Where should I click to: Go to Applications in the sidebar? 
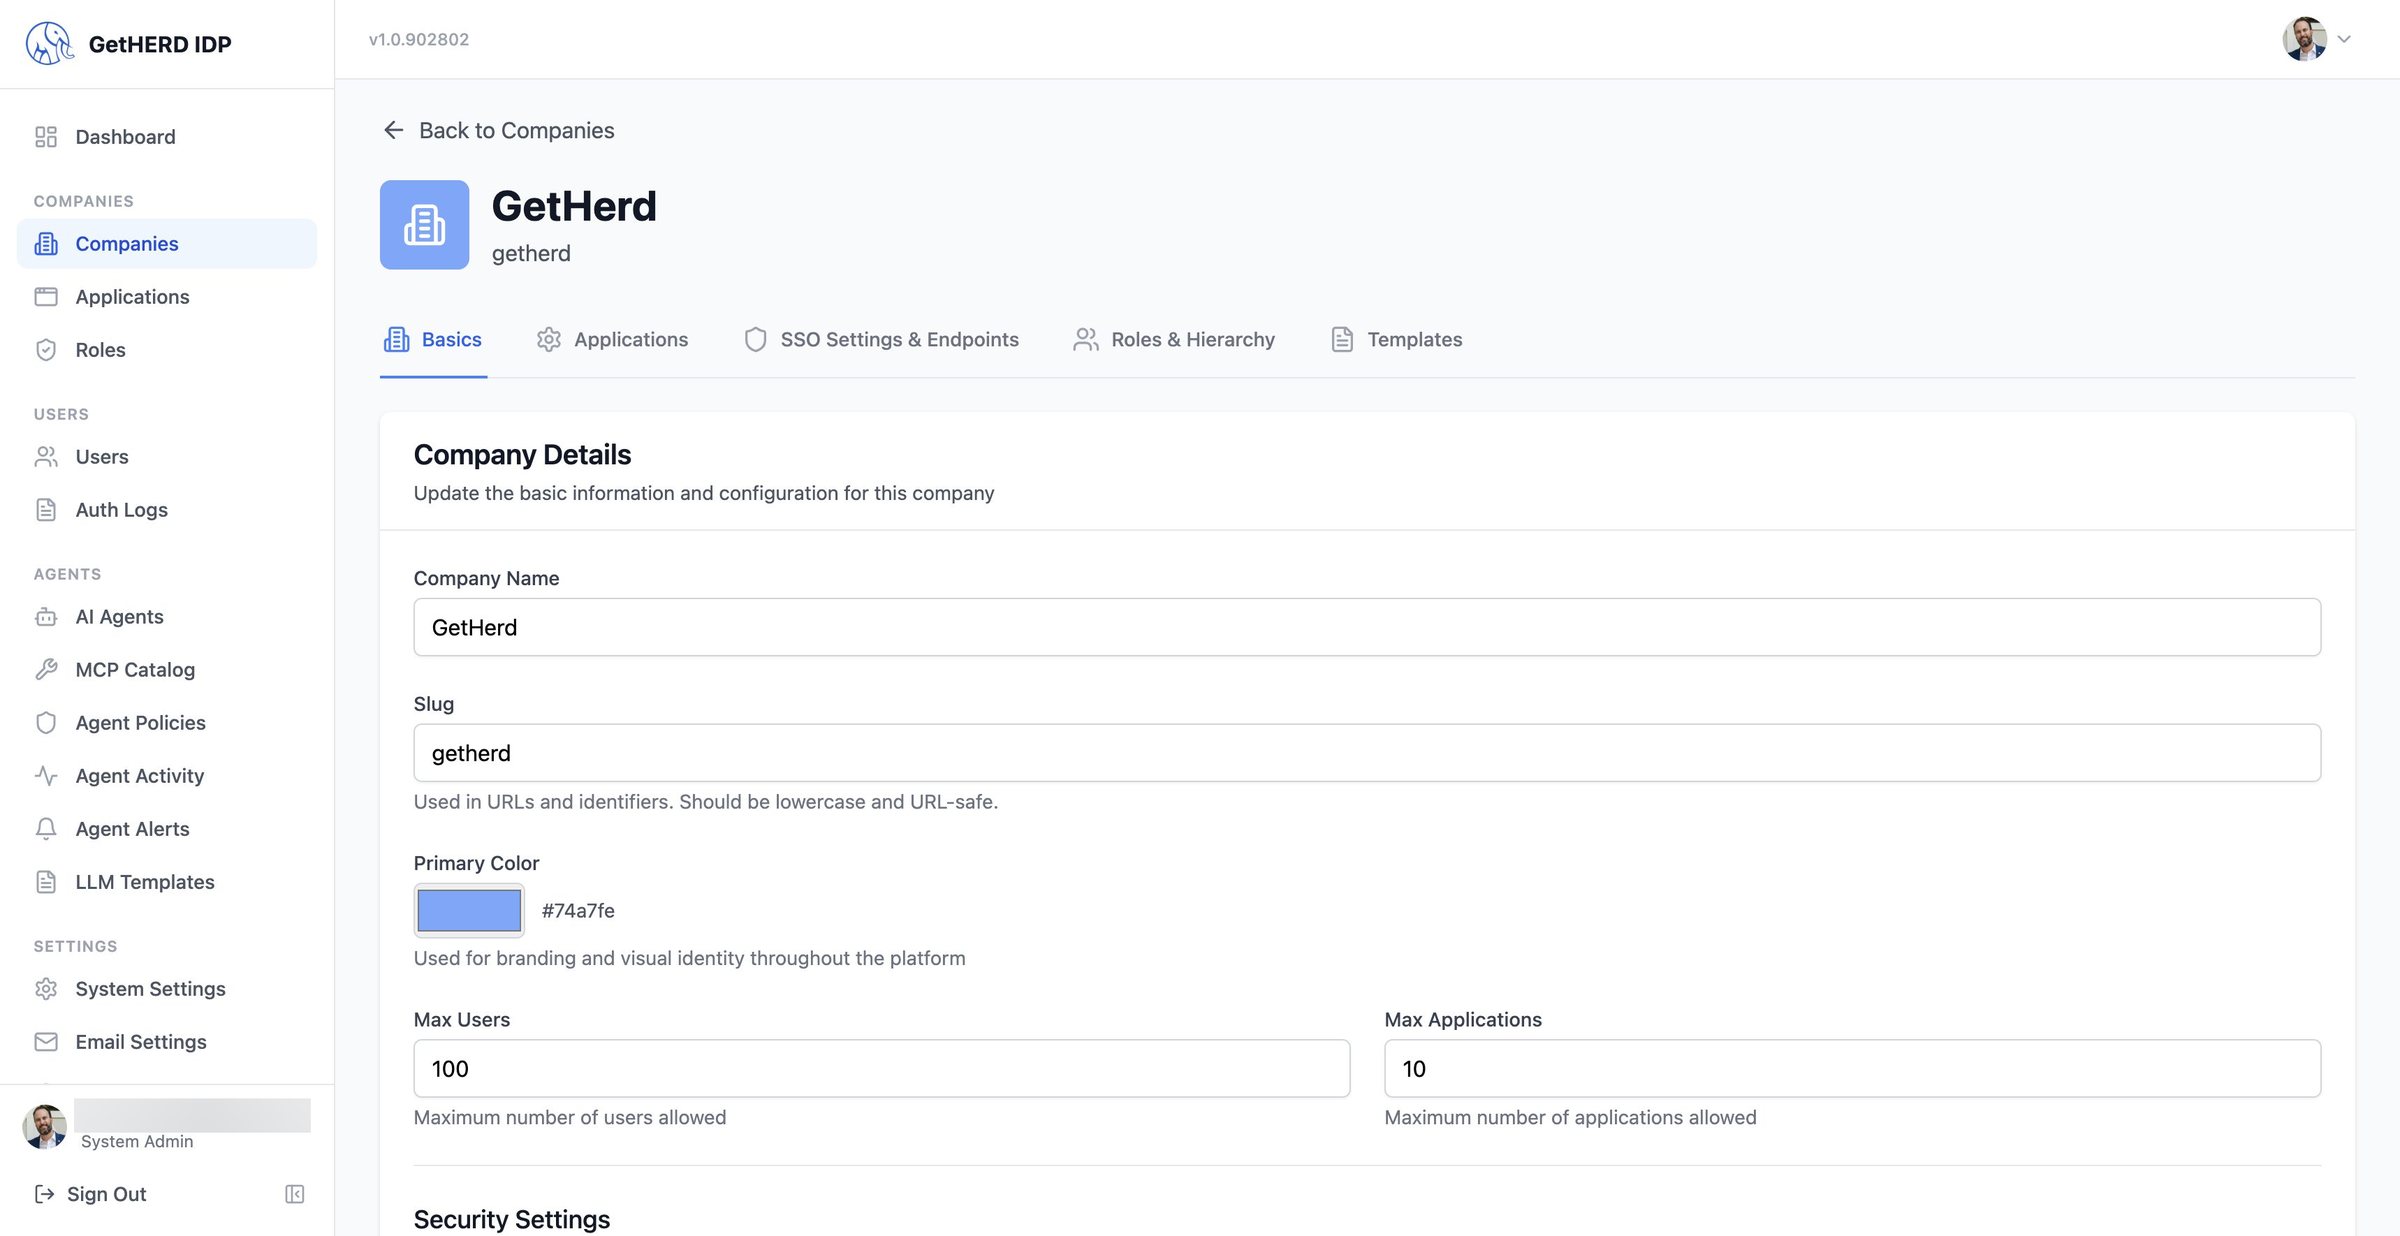[167, 297]
